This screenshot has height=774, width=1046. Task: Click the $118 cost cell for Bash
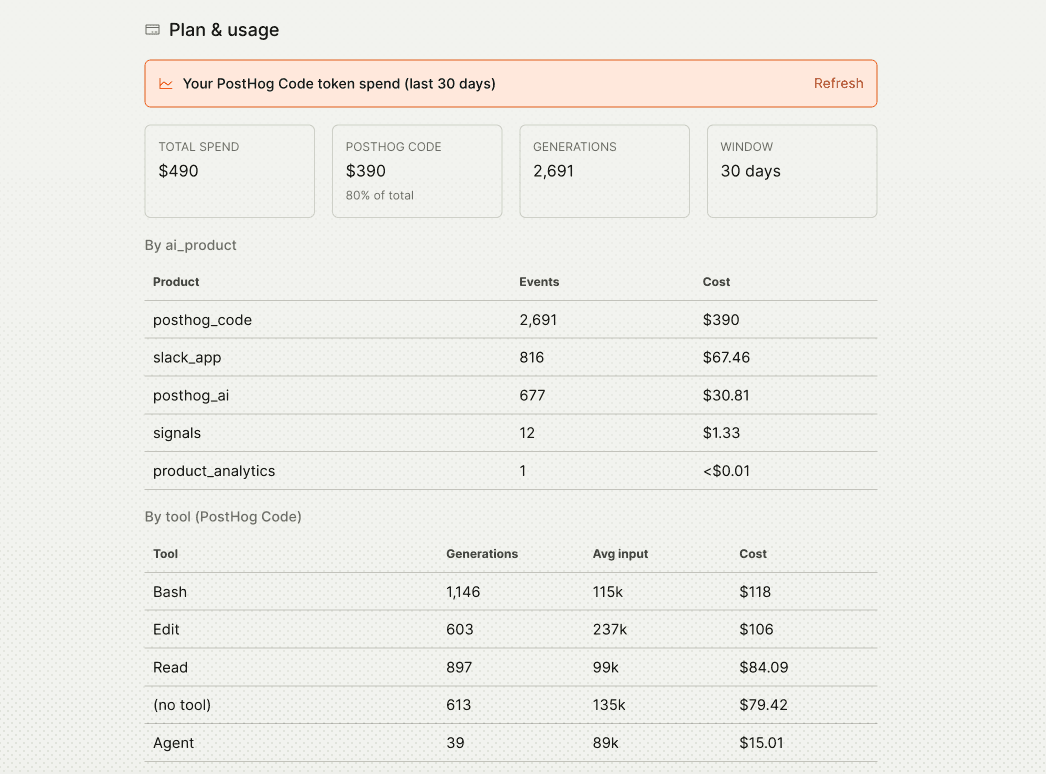[x=755, y=592]
